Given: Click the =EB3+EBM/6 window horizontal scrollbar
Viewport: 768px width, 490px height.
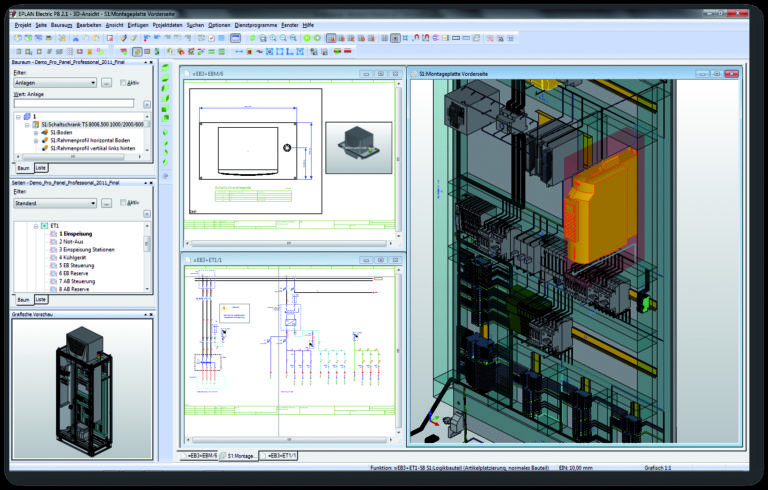Looking at the screenshot, I should (289, 243).
